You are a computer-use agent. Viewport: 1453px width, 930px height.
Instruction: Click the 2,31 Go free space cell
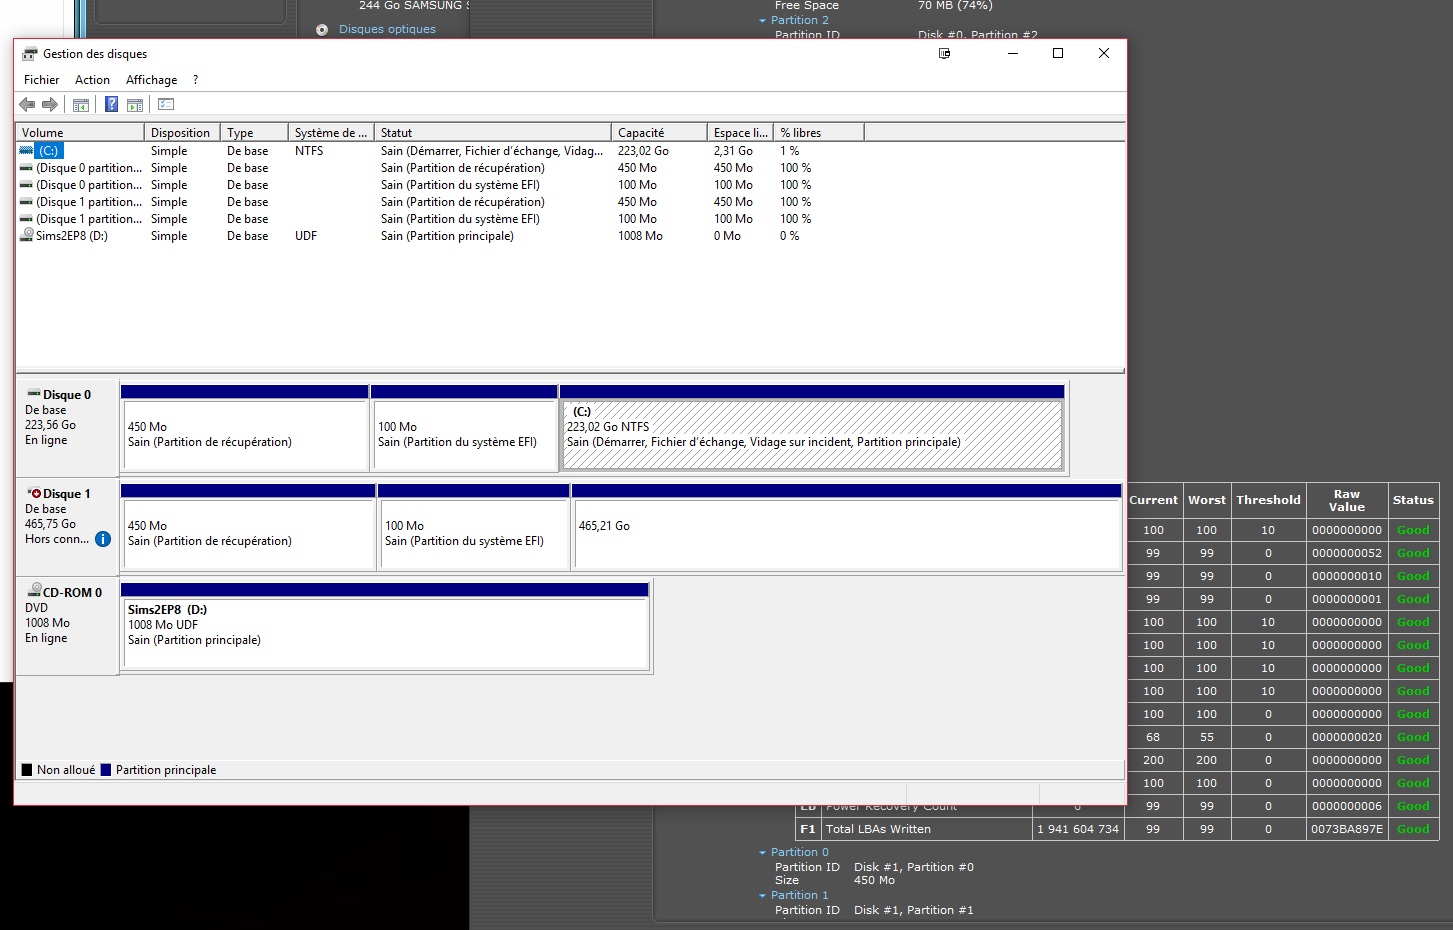(733, 151)
